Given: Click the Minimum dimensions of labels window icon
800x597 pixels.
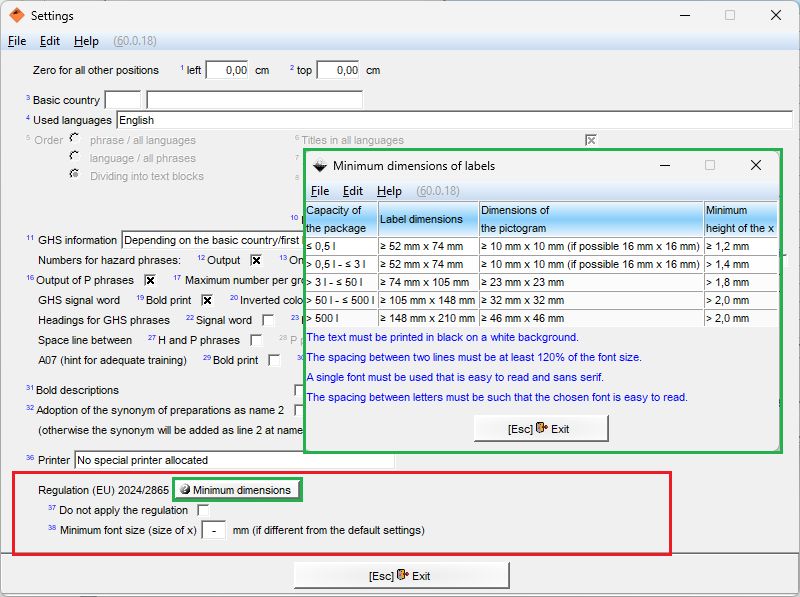Looking at the screenshot, I should [320, 165].
